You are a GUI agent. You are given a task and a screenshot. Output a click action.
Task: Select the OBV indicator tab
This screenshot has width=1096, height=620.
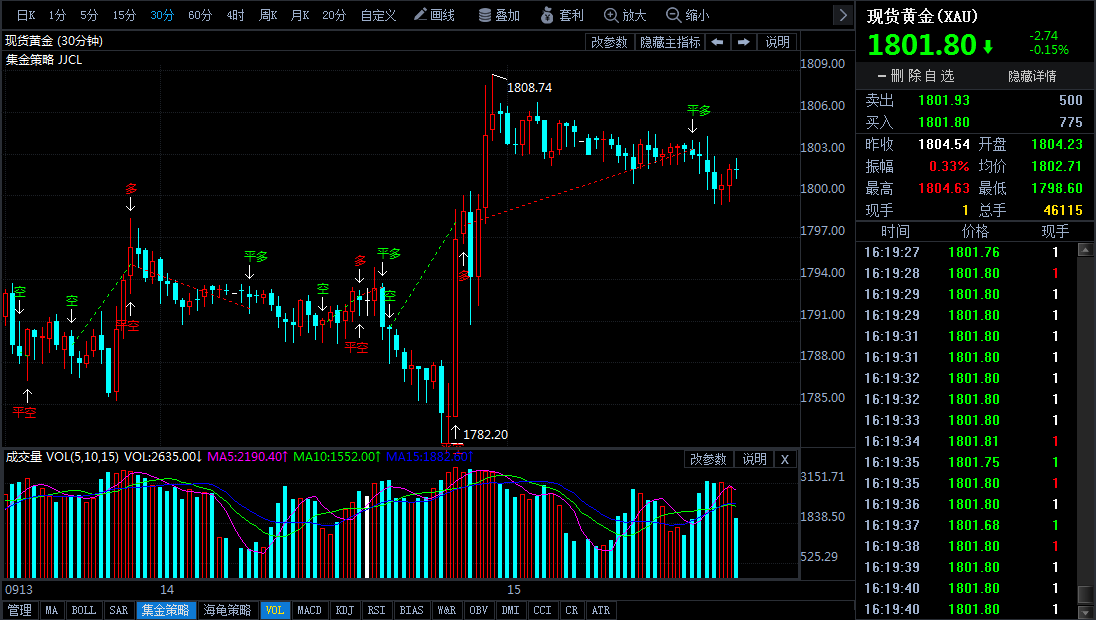tap(479, 610)
